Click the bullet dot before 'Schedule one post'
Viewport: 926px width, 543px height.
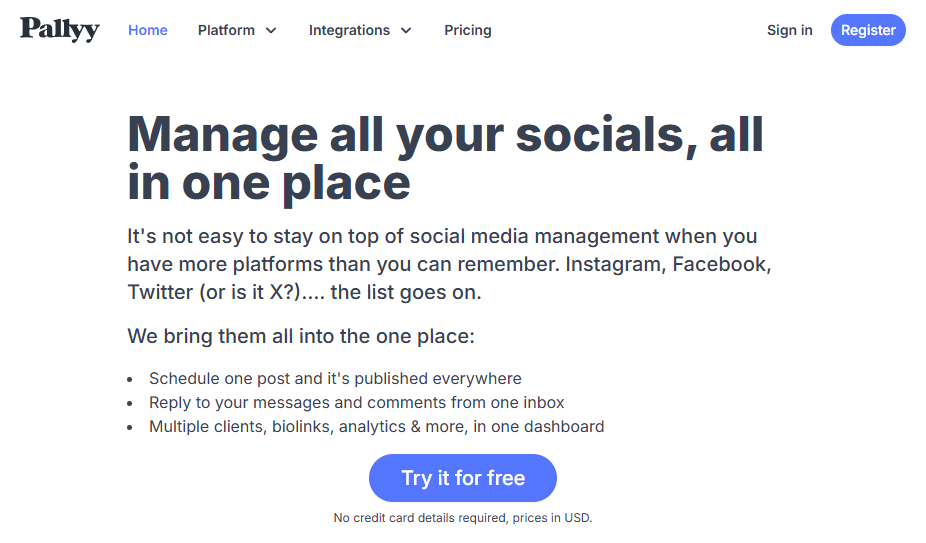(130, 379)
